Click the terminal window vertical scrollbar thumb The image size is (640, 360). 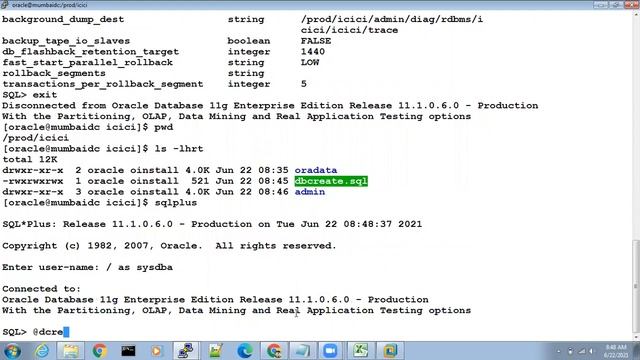coord(636,286)
